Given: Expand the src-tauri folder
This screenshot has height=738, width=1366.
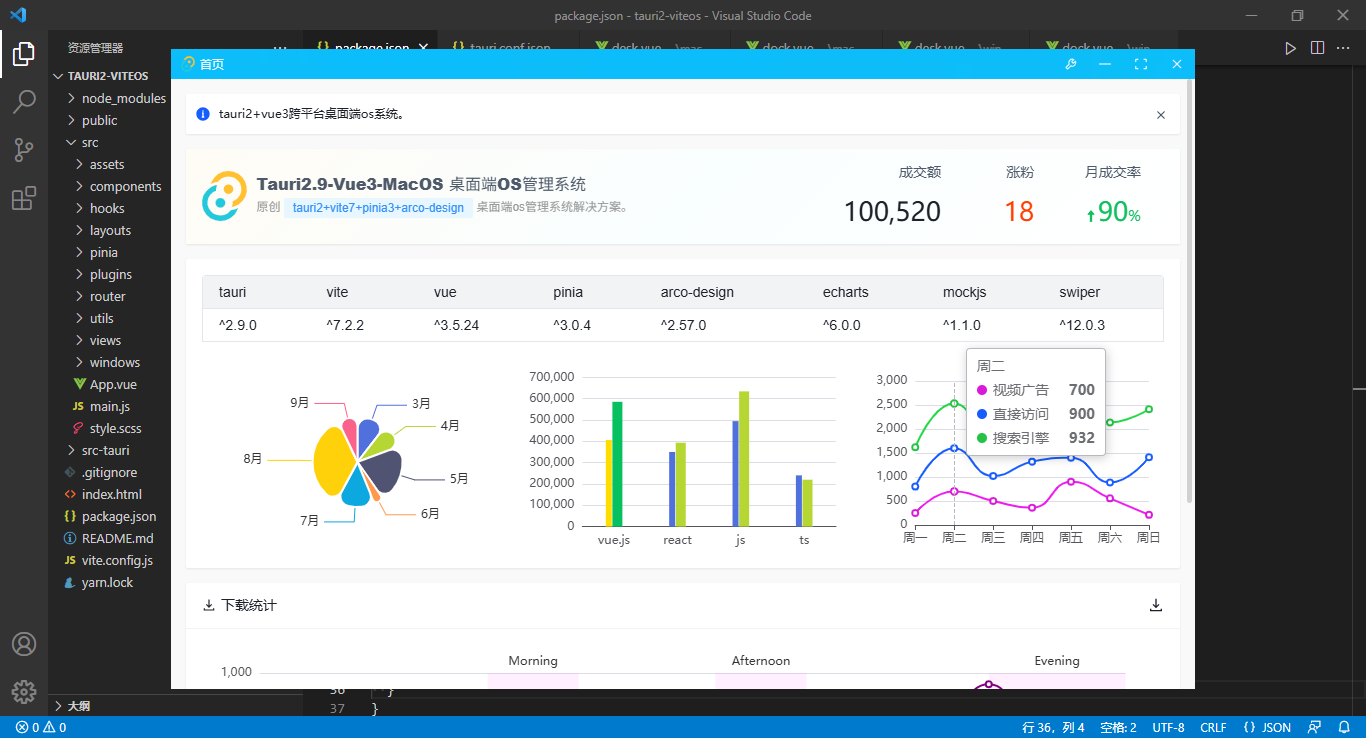Looking at the screenshot, I should tap(71, 450).
